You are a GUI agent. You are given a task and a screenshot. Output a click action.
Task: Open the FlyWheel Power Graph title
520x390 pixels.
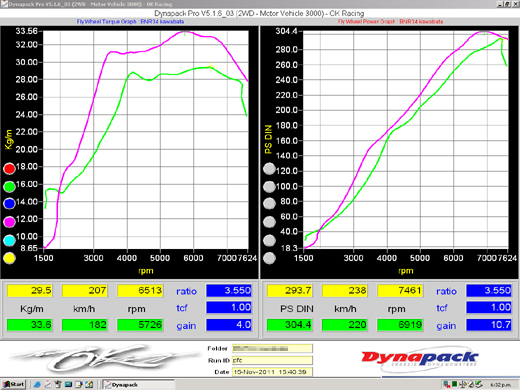pos(390,22)
